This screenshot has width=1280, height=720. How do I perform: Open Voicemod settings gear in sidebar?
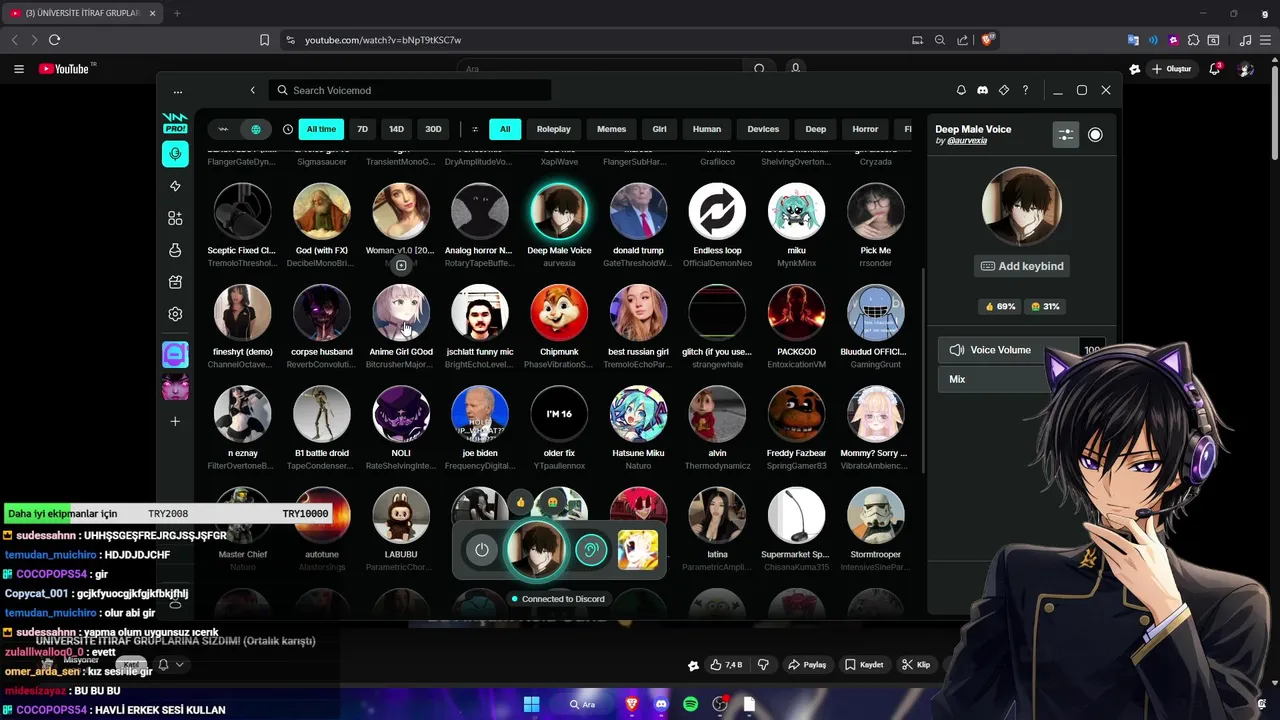pyautogui.click(x=175, y=314)
